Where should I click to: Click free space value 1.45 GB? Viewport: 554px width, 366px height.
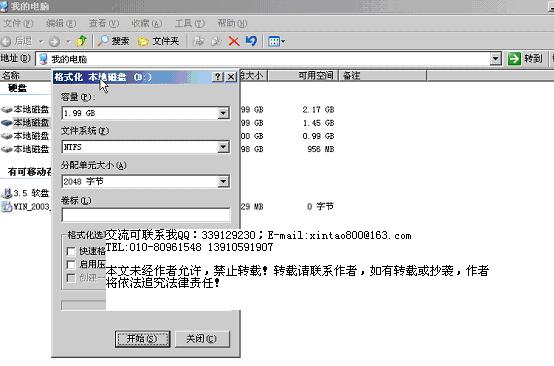pos(318,123)
